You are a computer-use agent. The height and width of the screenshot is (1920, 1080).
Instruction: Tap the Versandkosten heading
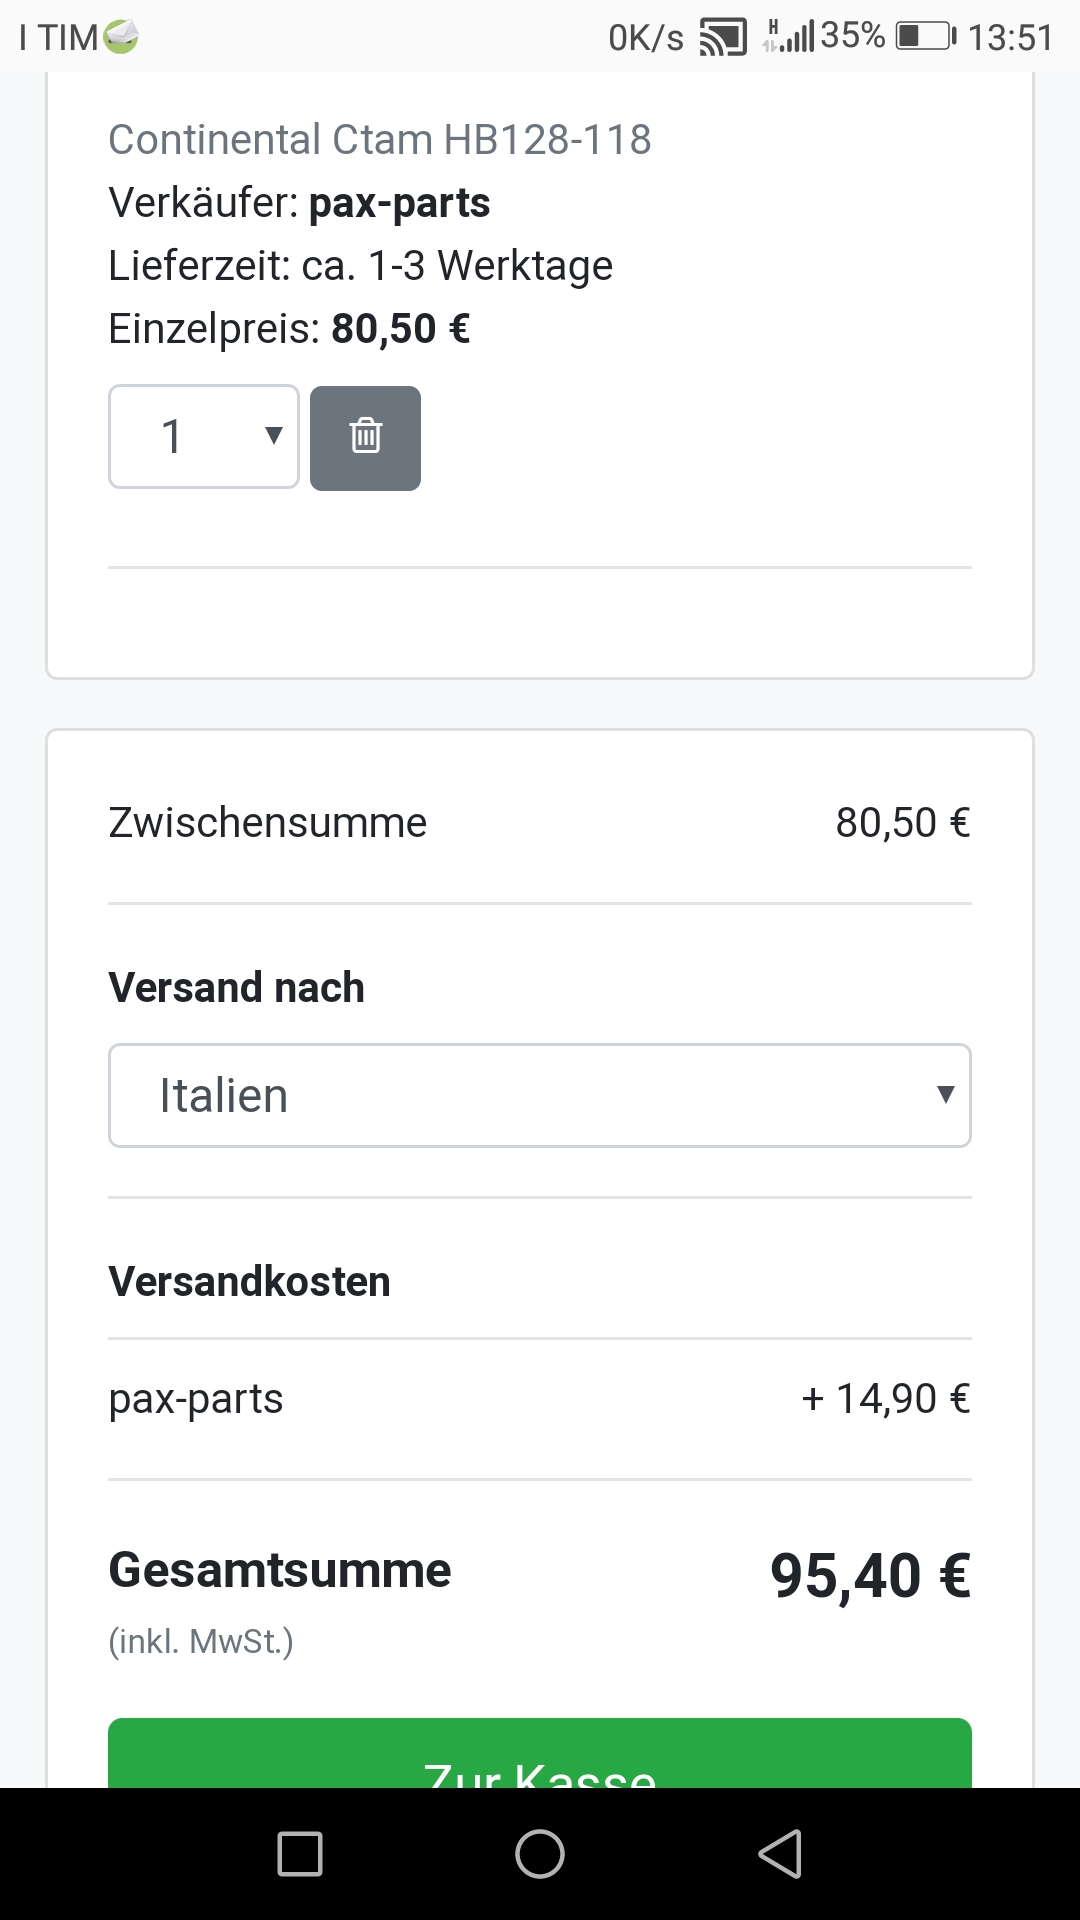click(249, 1281)
